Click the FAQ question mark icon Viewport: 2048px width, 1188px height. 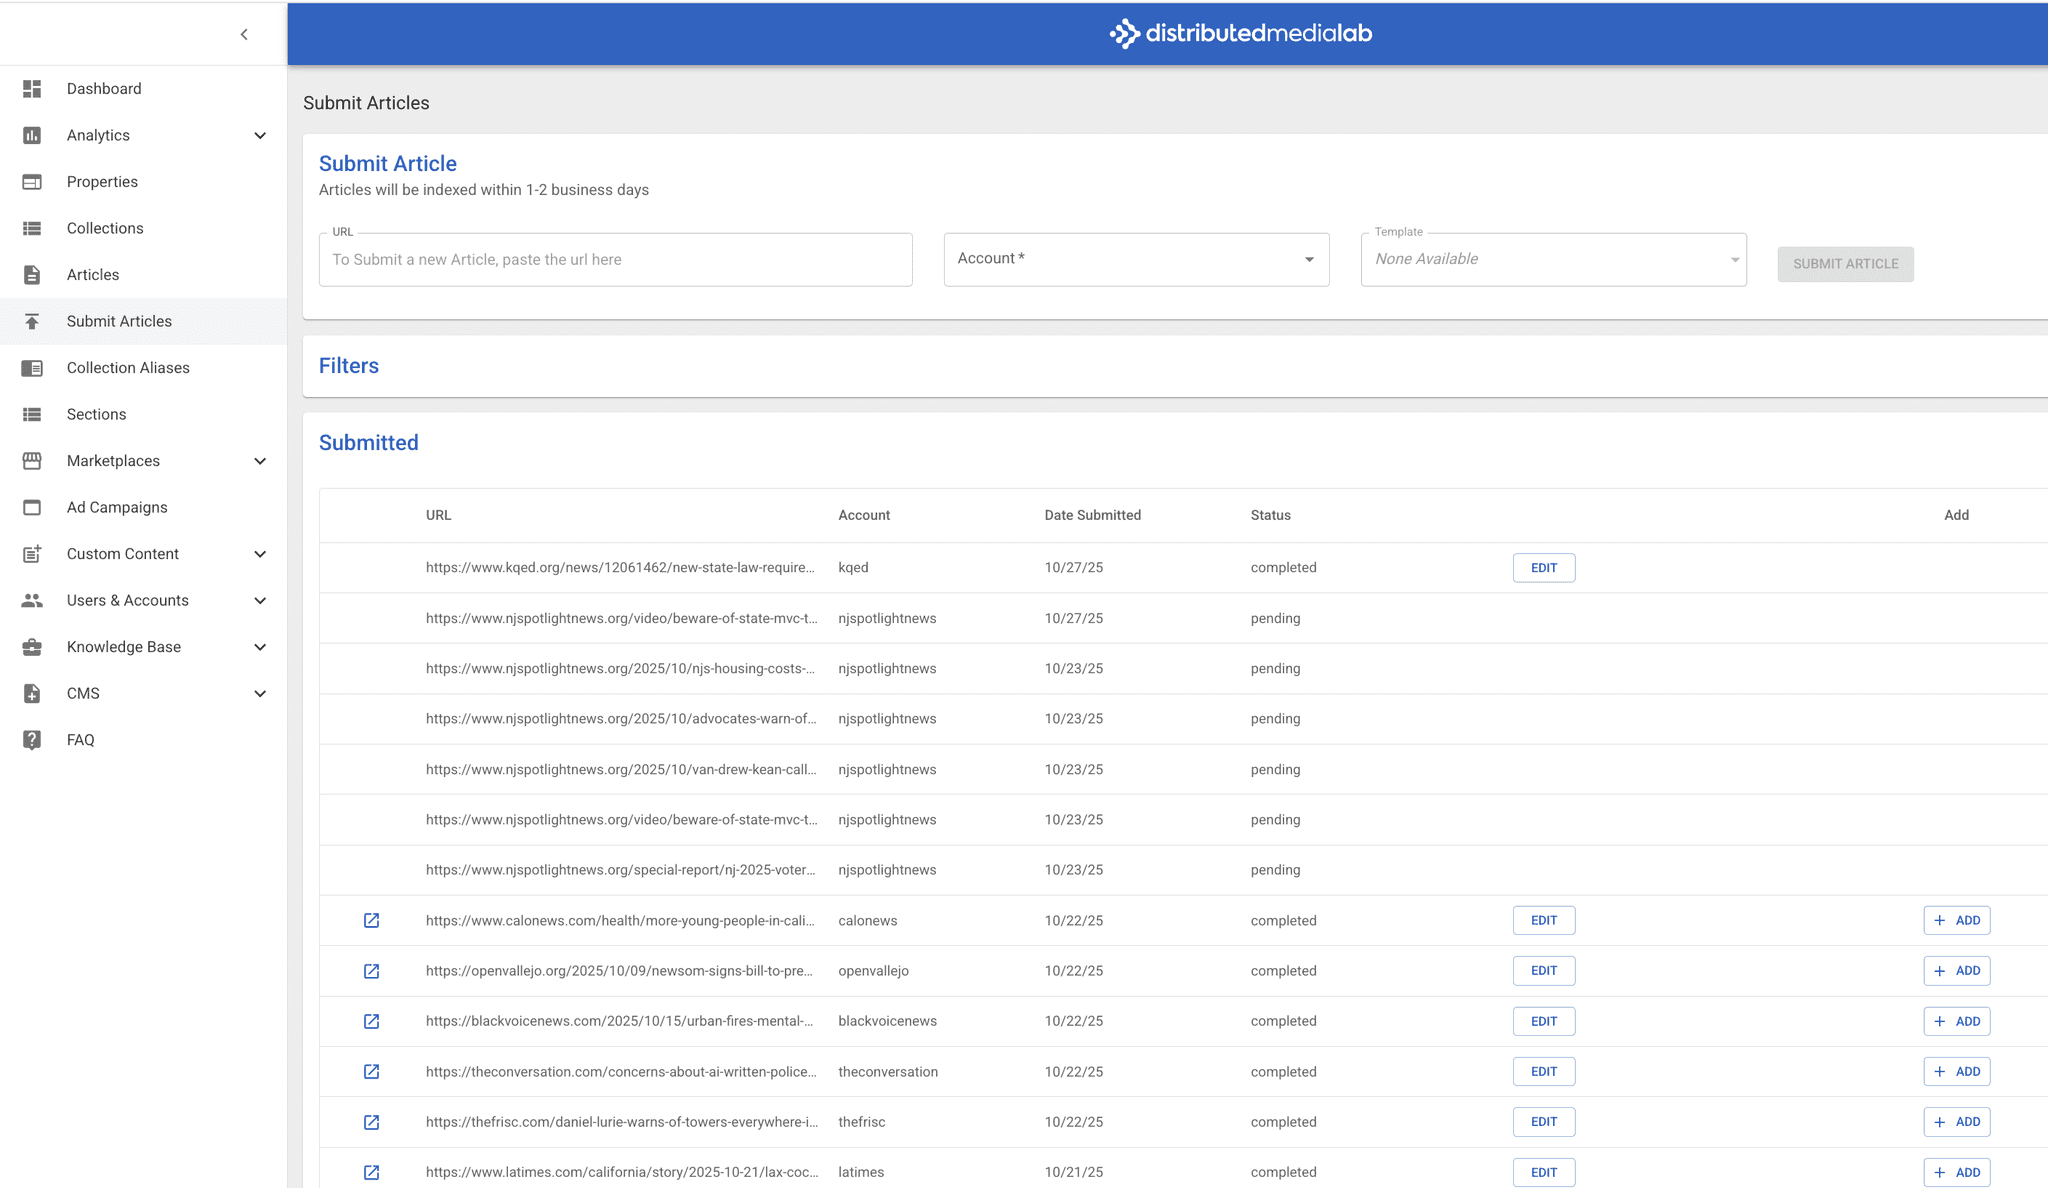(x=32, y=740)
